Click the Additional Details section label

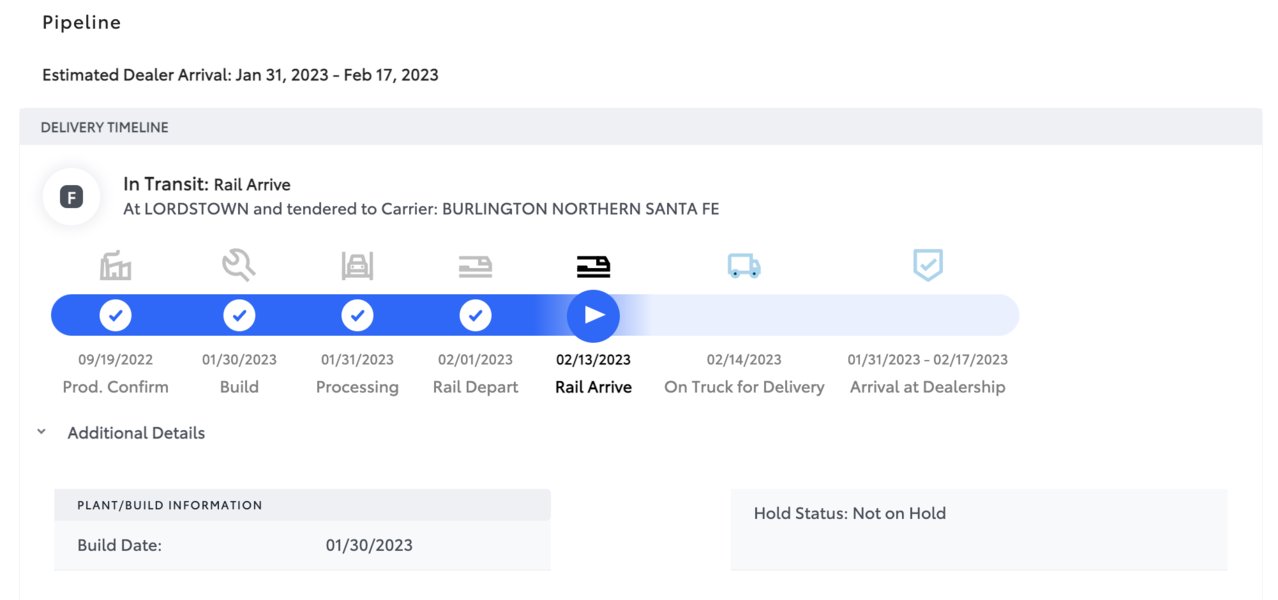coord(136,433)
